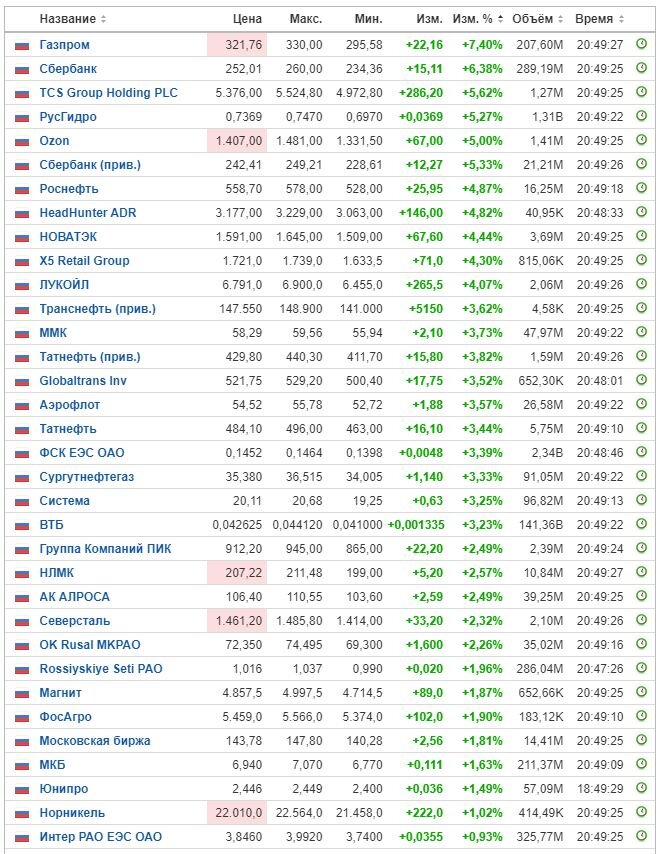Viewport: 661px width, 854px height.
Task: Open the Ozon stock page
Action: 54,141
